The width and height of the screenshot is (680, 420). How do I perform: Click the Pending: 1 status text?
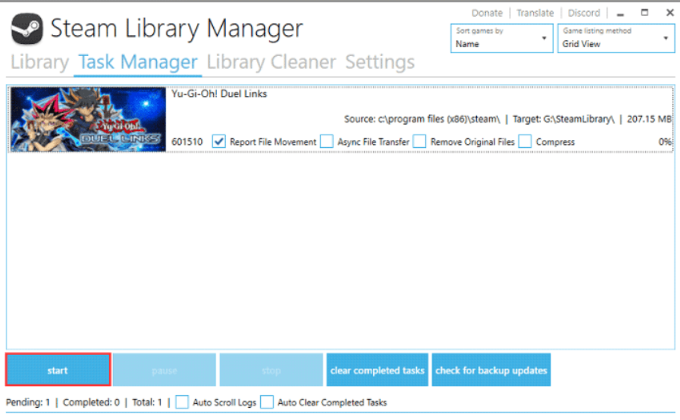pyautogui.click(x=28, y=402)
